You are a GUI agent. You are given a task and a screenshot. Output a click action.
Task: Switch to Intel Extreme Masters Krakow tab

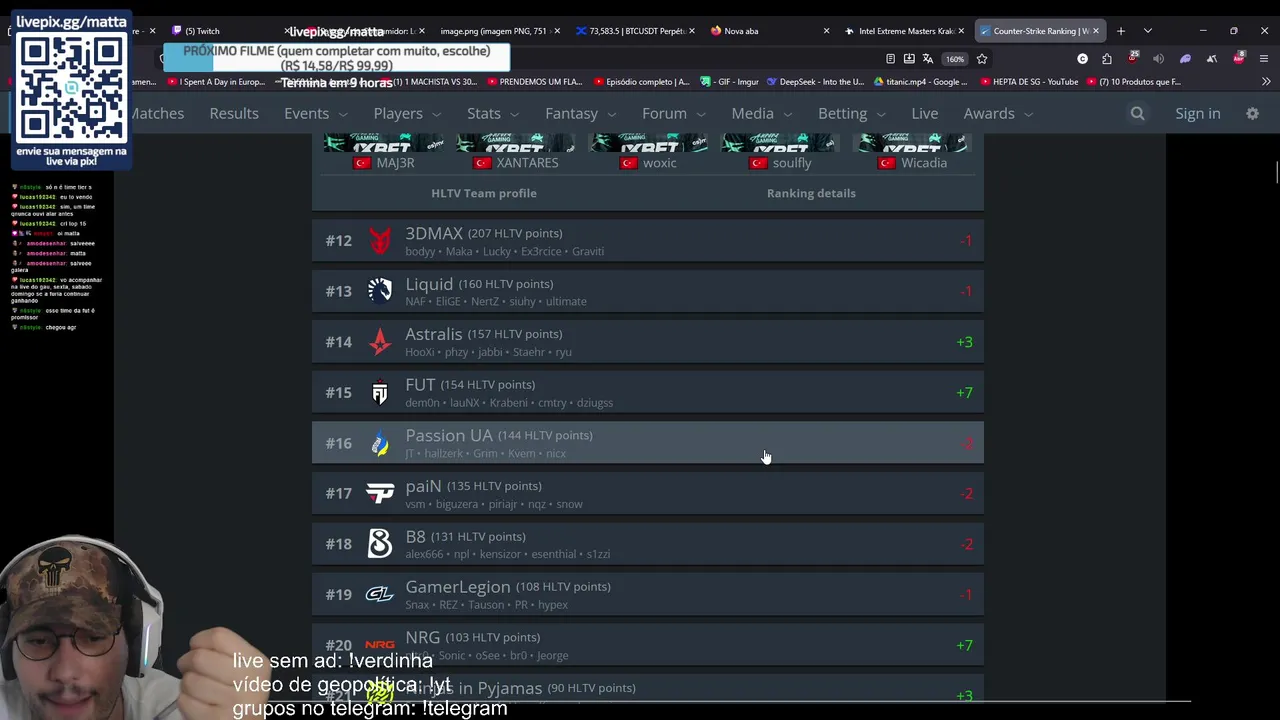point(905,31)
